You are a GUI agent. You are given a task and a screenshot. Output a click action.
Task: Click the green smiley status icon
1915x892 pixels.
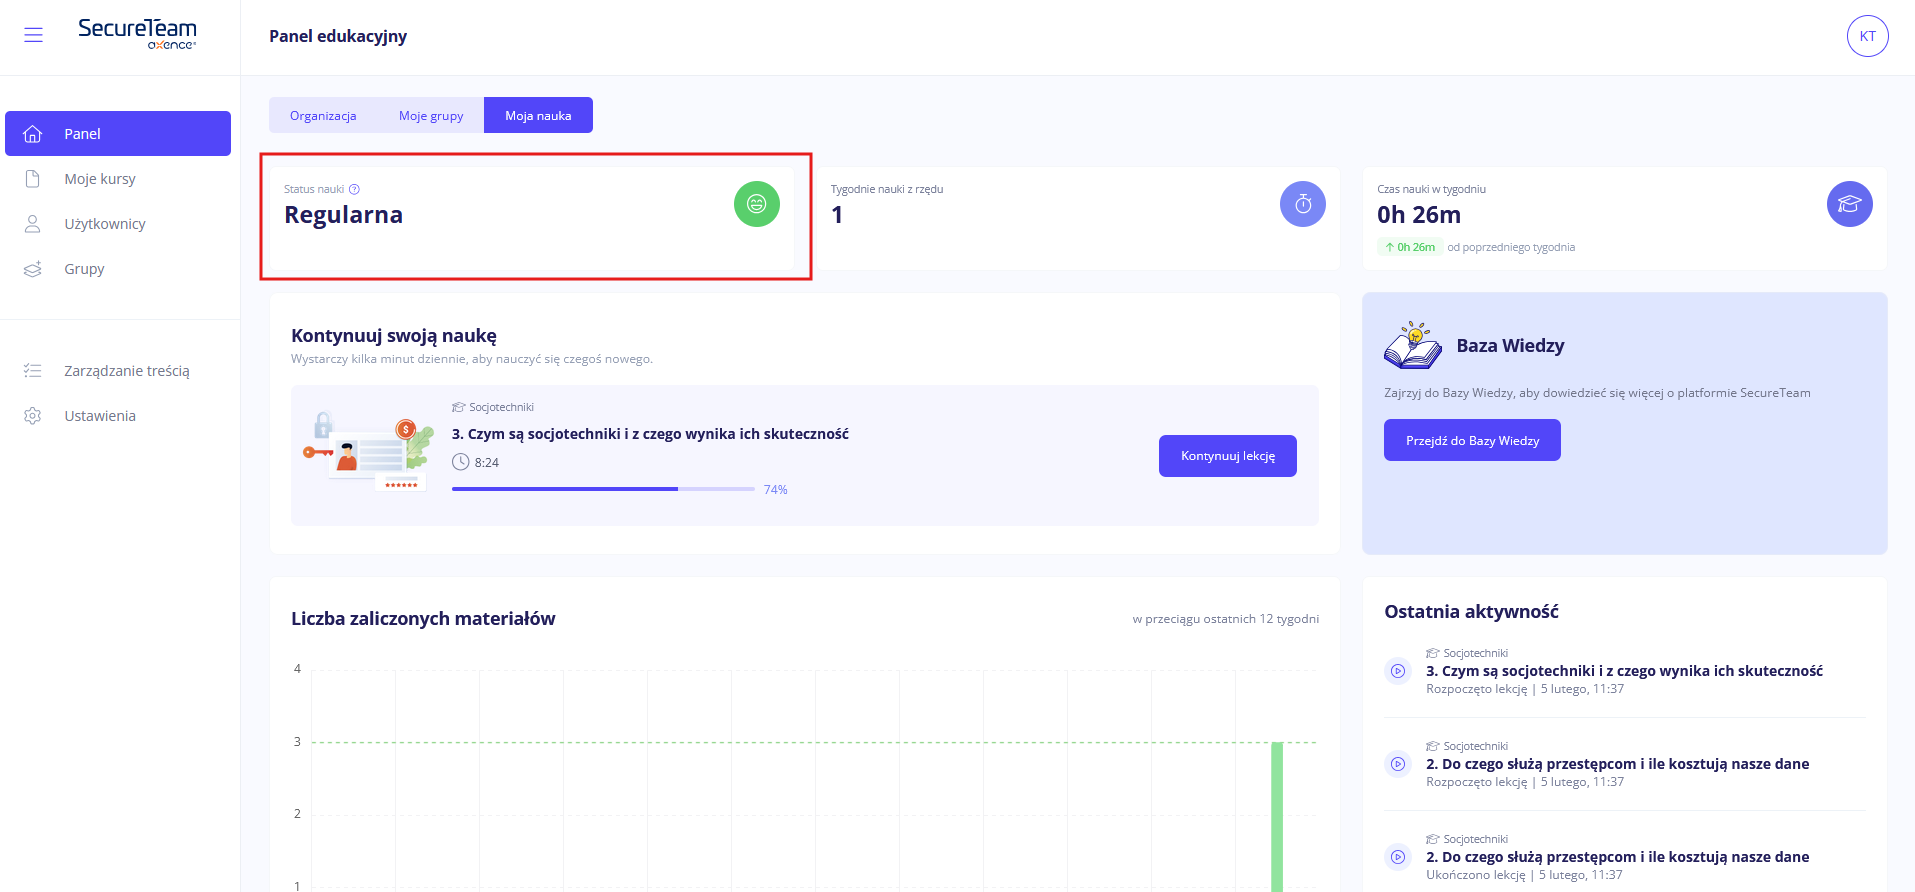[756, 204]
